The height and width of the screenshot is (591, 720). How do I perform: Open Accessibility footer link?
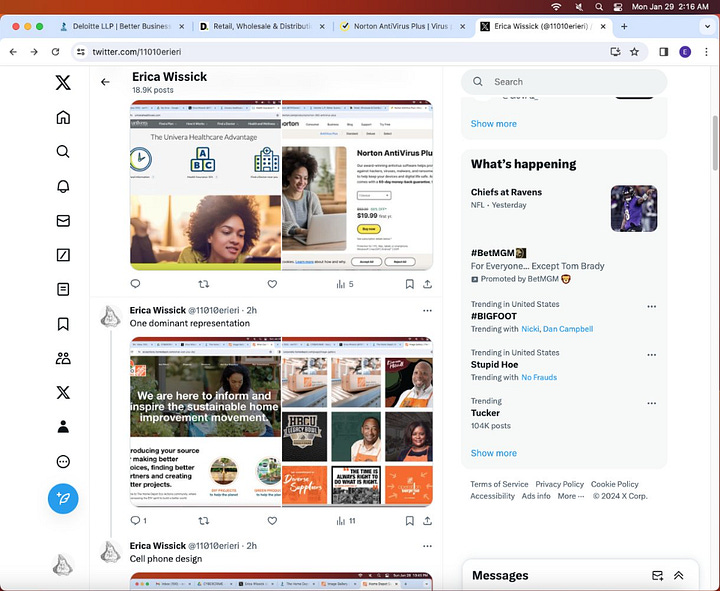coord(492,496)
